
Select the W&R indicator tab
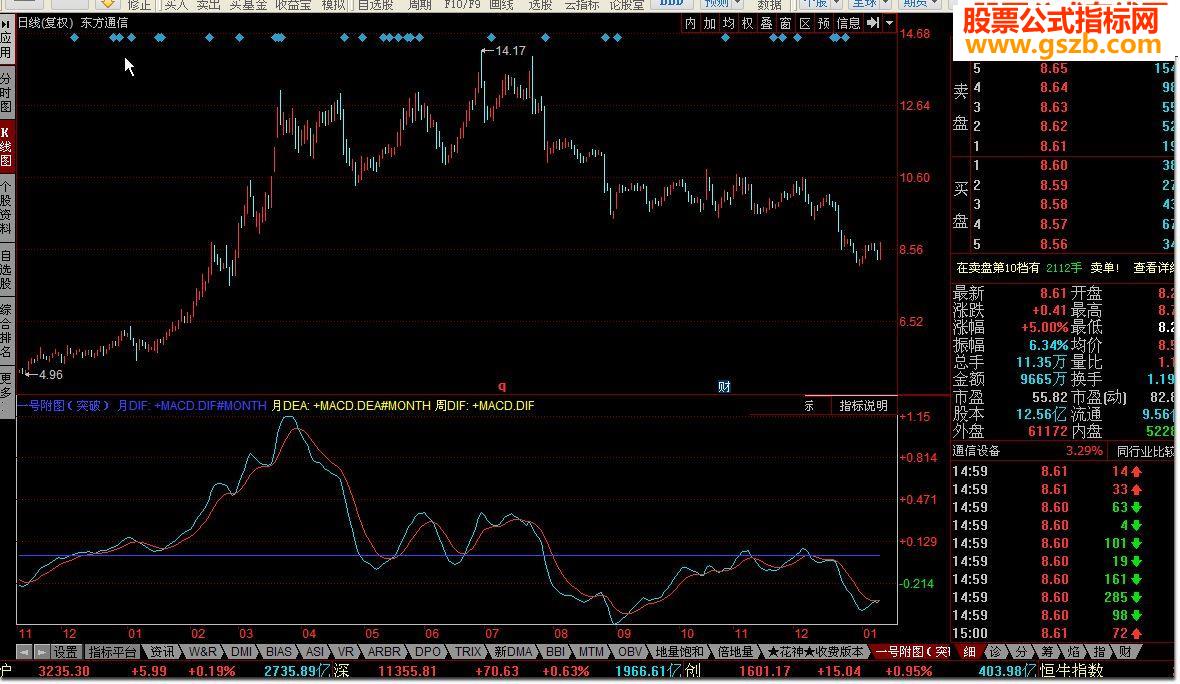[202, 652]
